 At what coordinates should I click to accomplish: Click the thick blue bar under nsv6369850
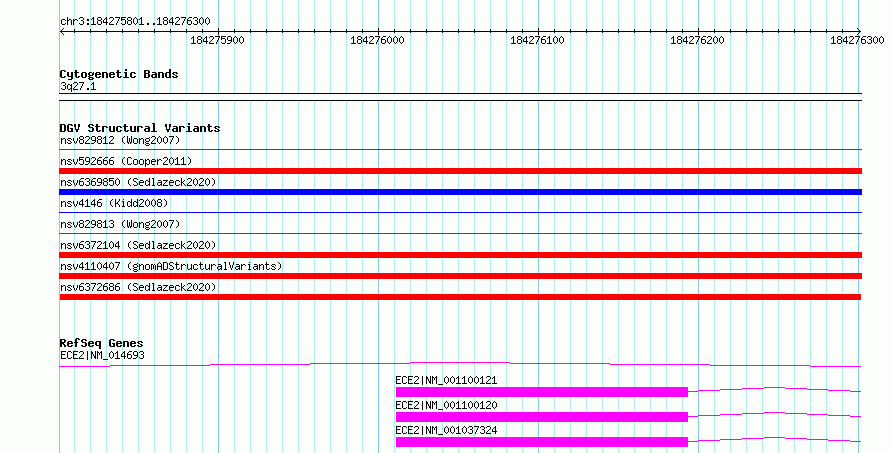pyautogui.click(x=460, y=192)
